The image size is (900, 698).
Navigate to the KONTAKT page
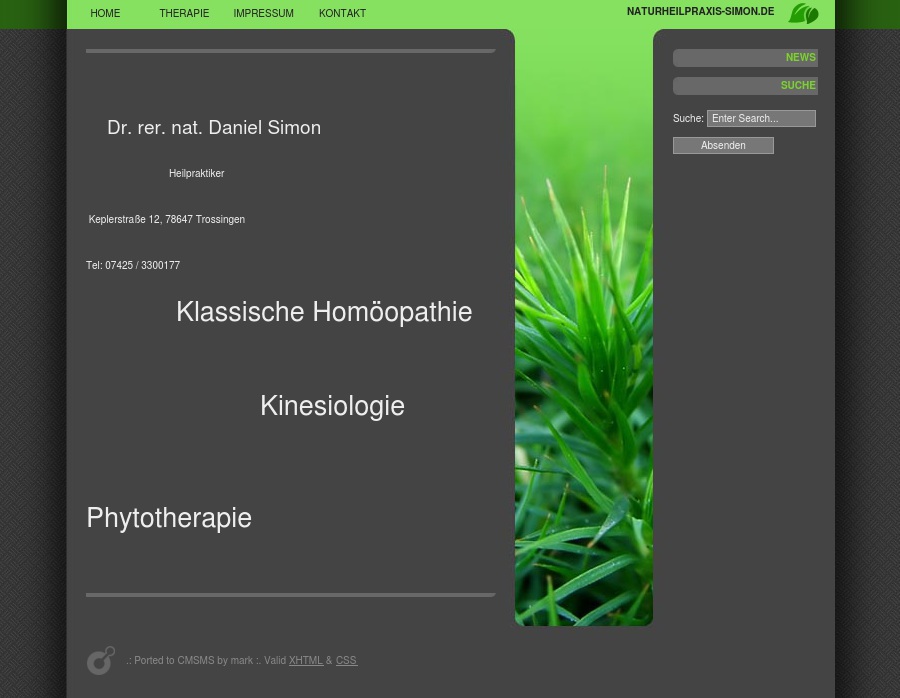[342, 14]
